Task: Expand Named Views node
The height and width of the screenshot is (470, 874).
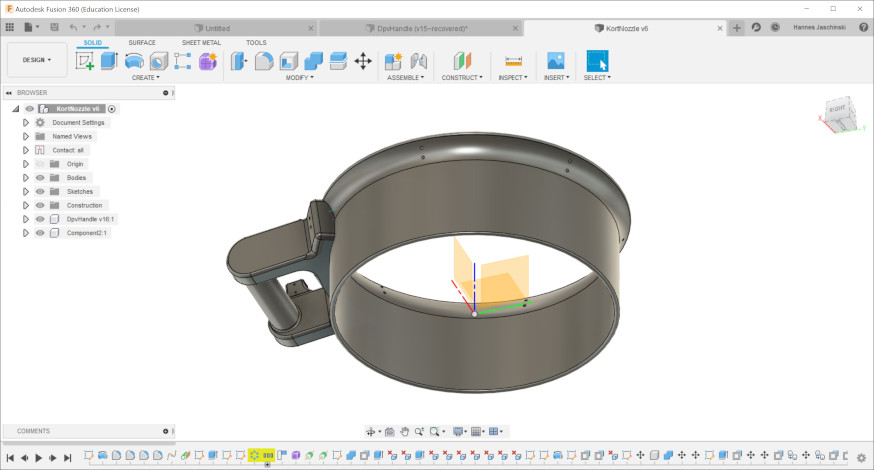Action: click(x=26, y=136)
